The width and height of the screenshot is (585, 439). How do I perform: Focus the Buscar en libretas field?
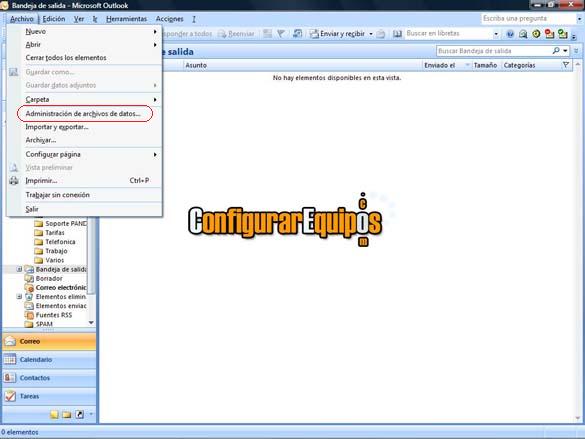point(448,34)
